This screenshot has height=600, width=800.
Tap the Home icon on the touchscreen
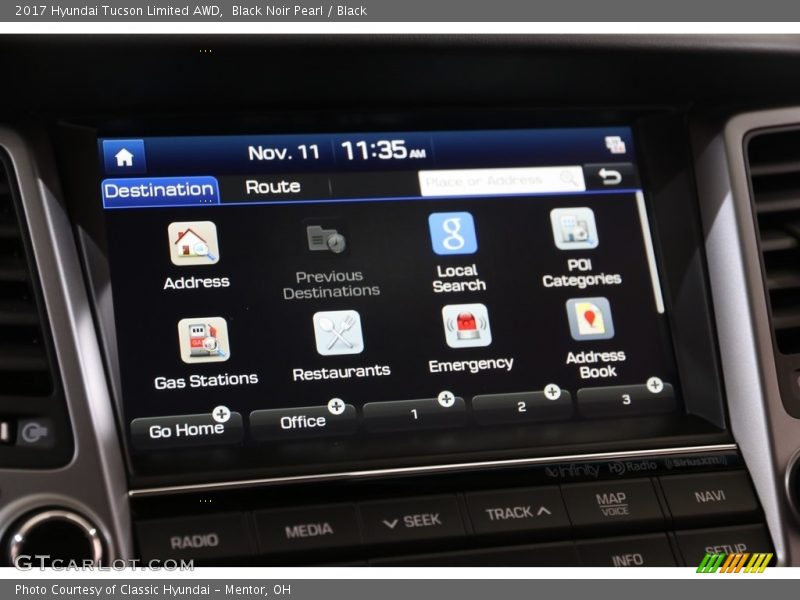[124, 157]
